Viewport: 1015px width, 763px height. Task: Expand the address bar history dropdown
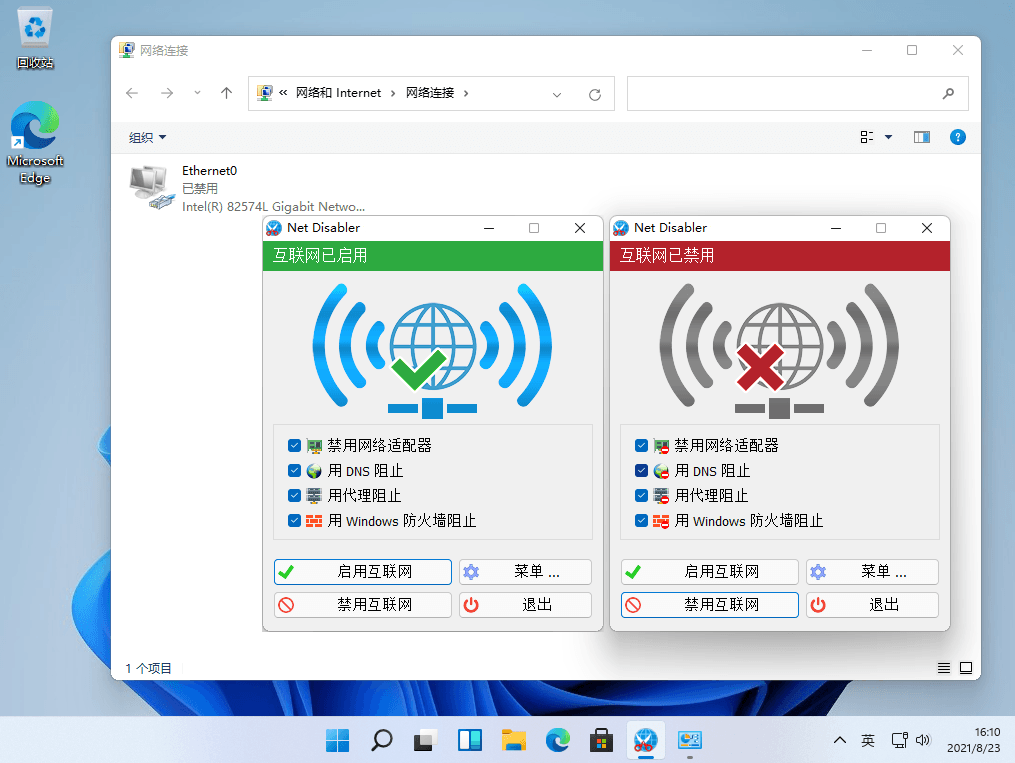coord(557,94)
